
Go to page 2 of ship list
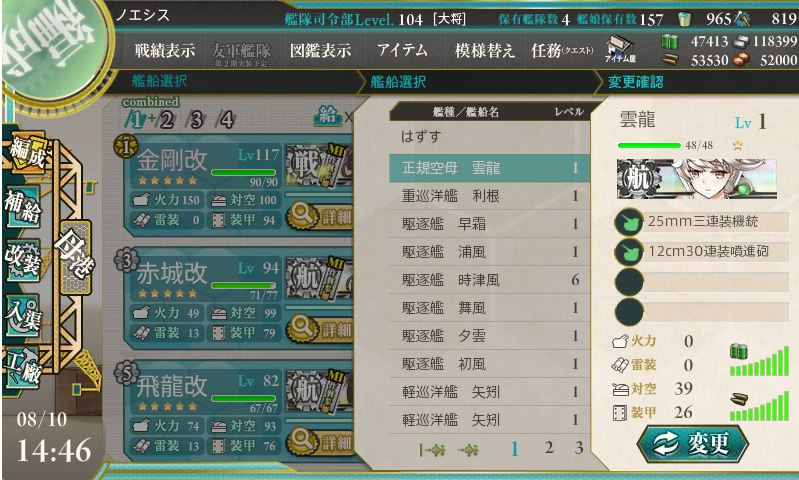[x=549, y=448]
